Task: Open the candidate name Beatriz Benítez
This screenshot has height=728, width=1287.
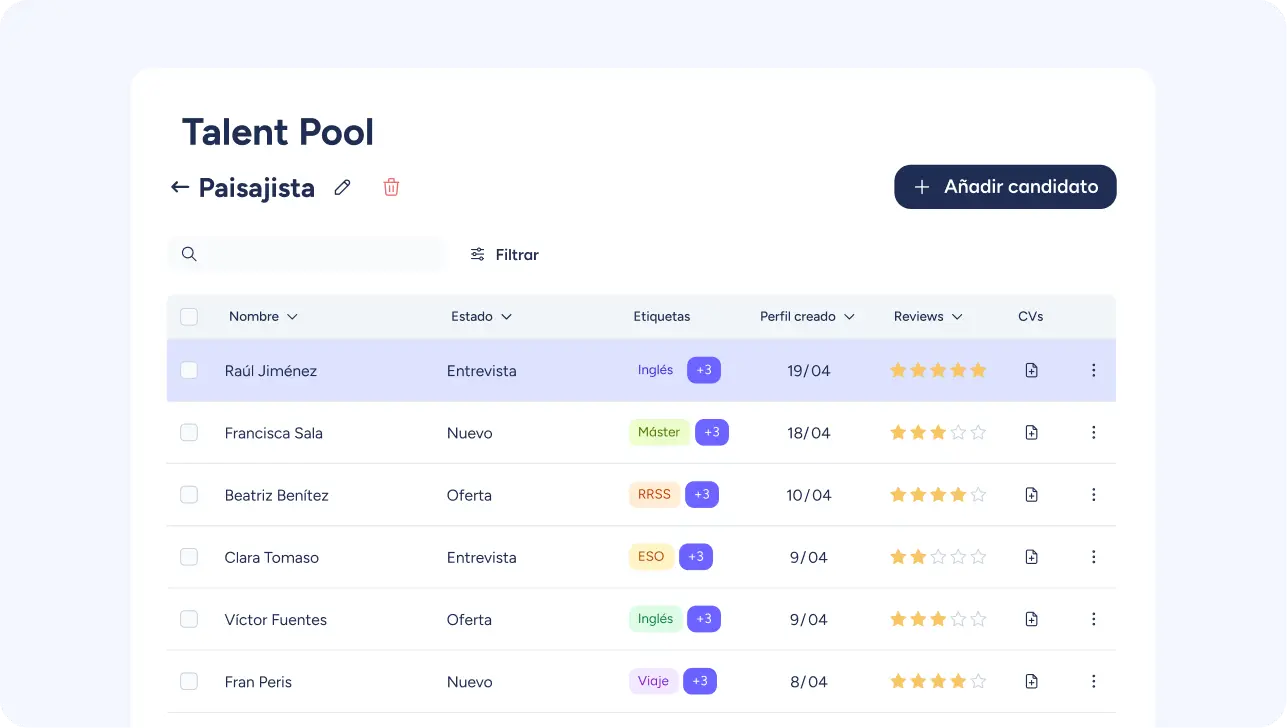Action: click(x=276, y=495)
